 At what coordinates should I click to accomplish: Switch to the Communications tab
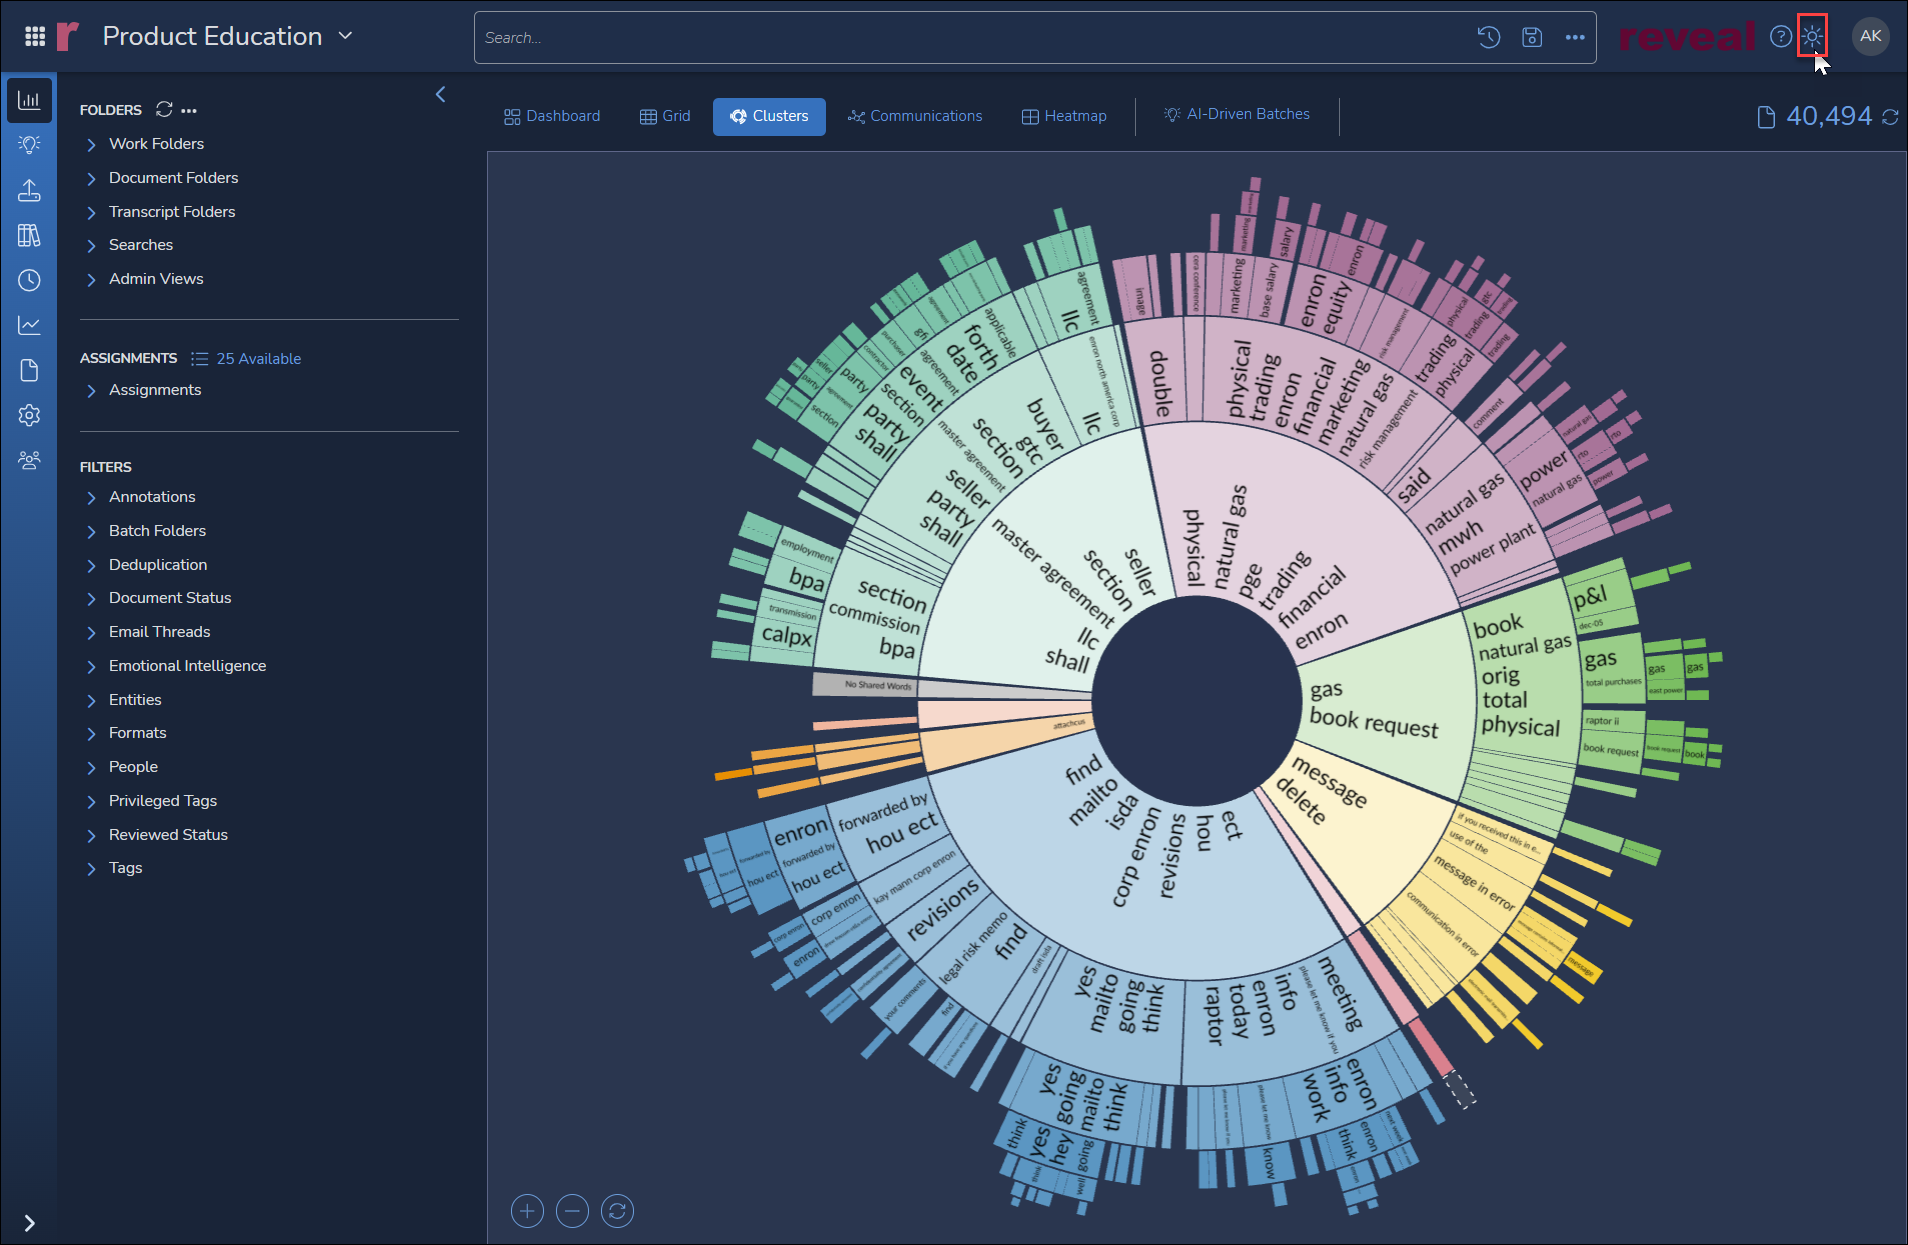click(915, 116)
